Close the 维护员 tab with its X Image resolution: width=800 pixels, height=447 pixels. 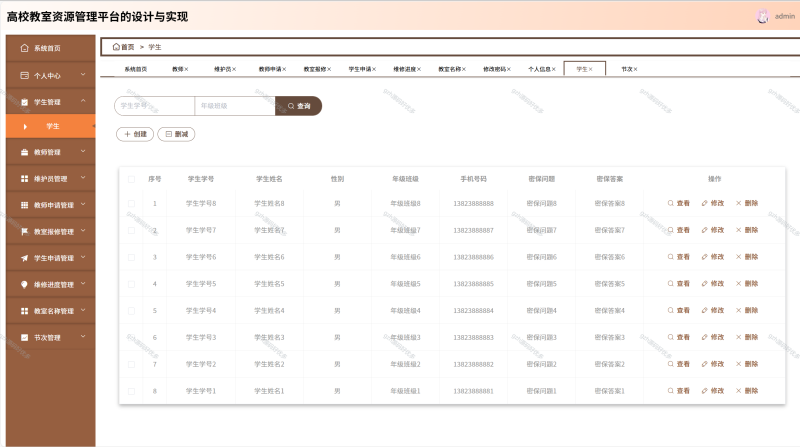click(x=234, y=69)
